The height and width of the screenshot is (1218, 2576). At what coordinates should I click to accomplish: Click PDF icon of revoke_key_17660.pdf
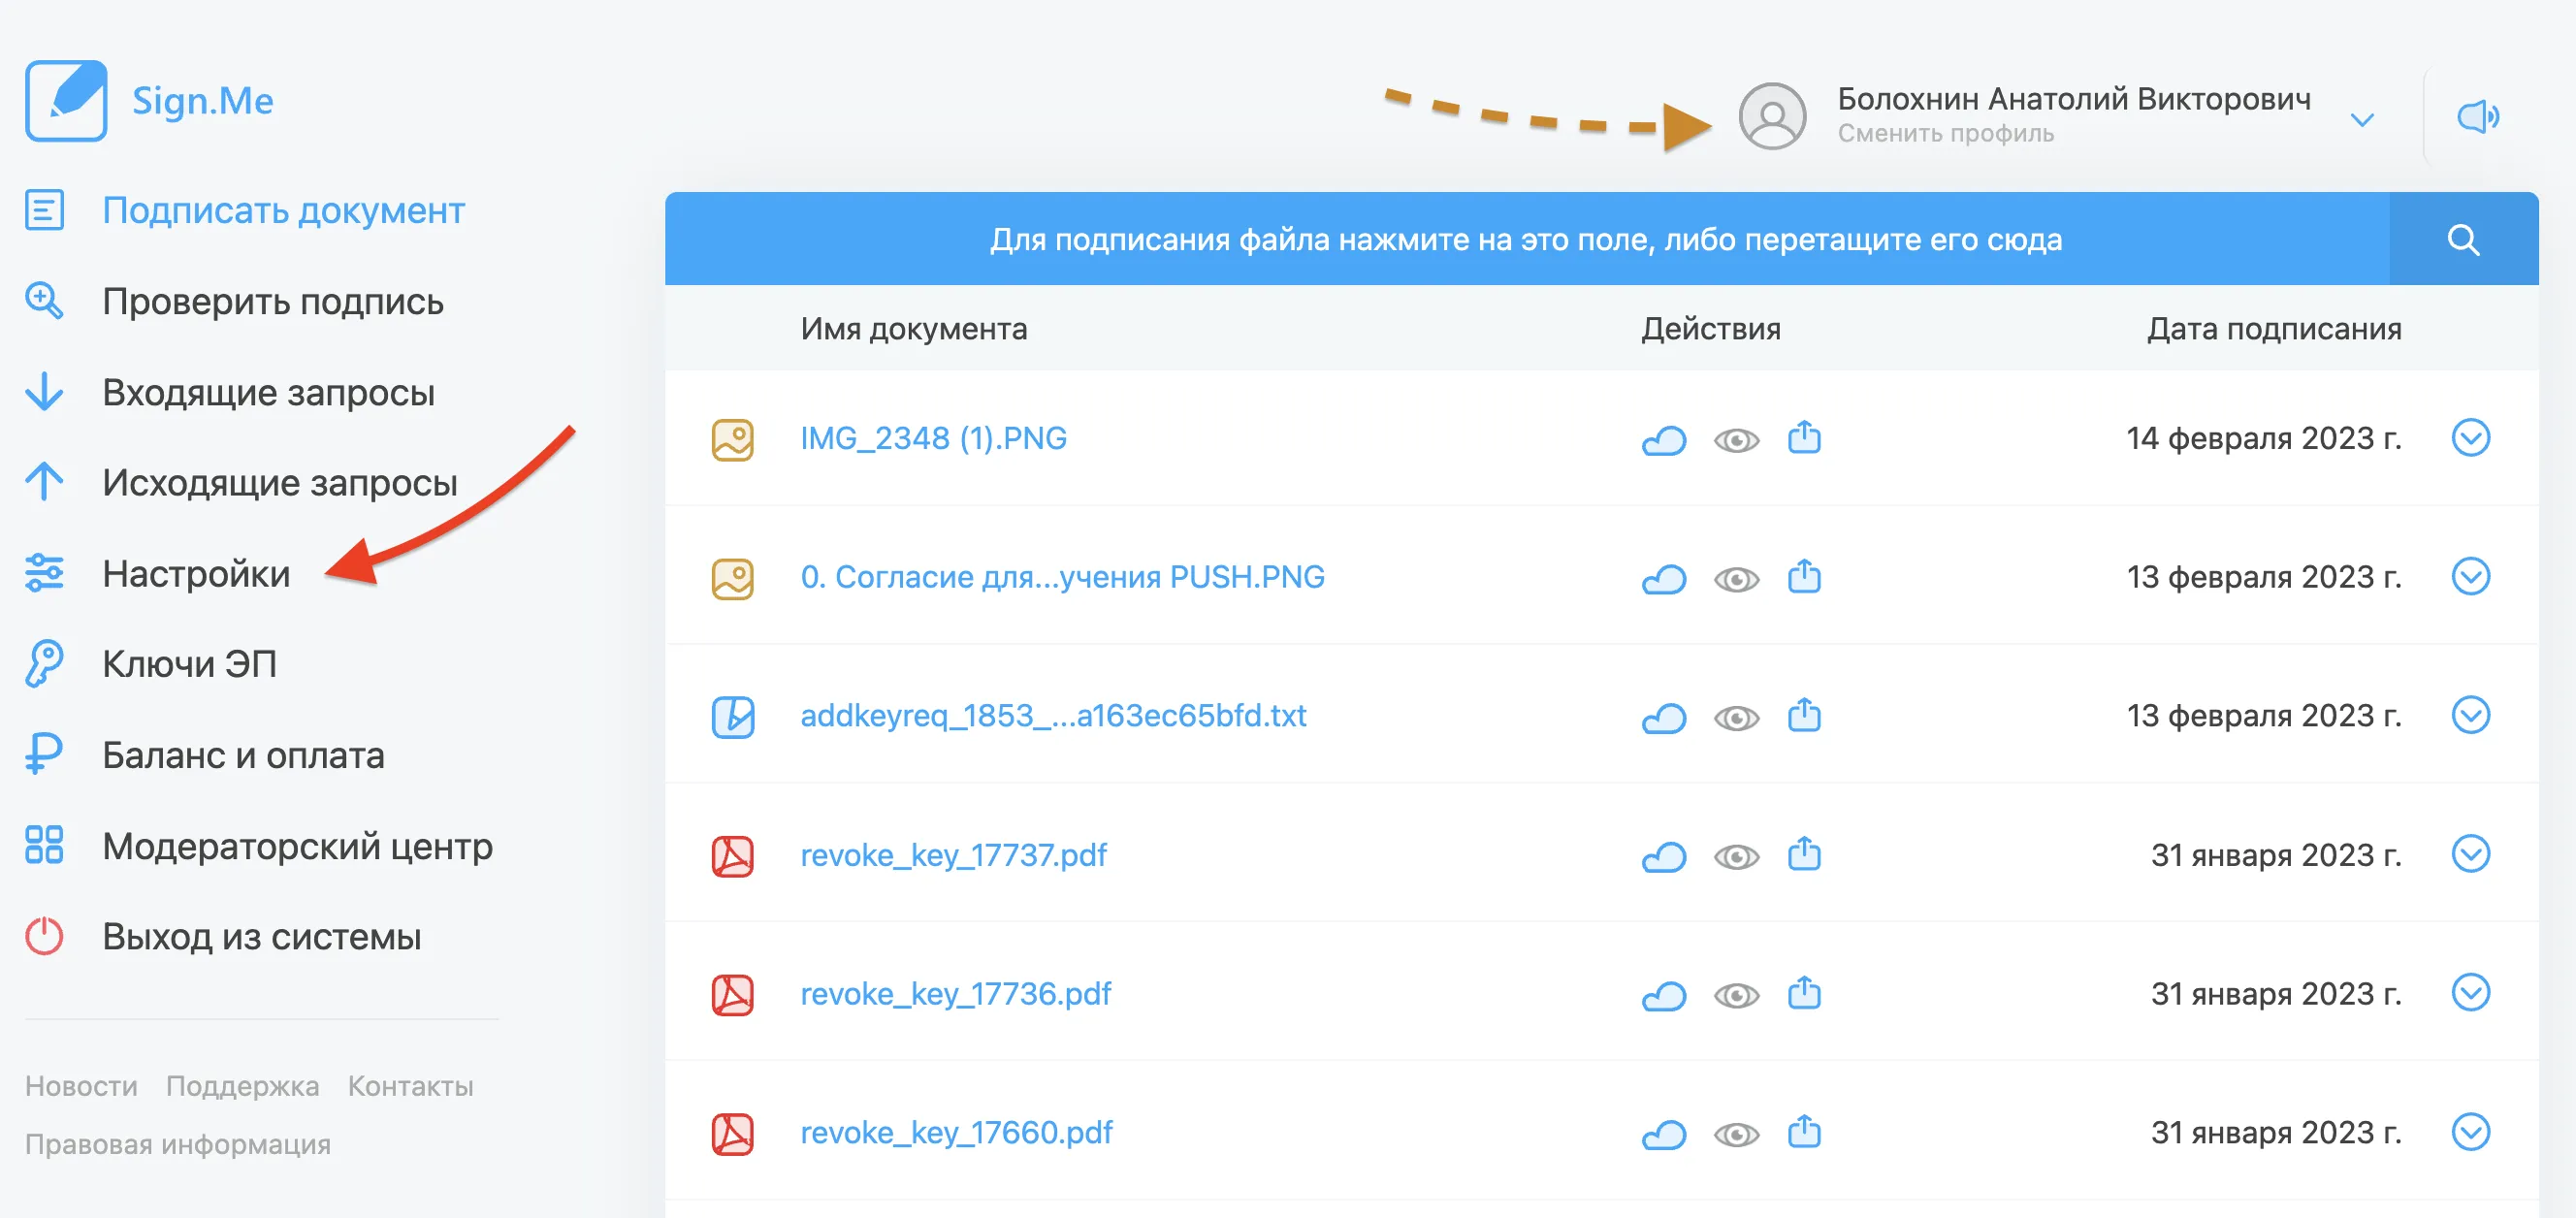(x=733, y=1135)
